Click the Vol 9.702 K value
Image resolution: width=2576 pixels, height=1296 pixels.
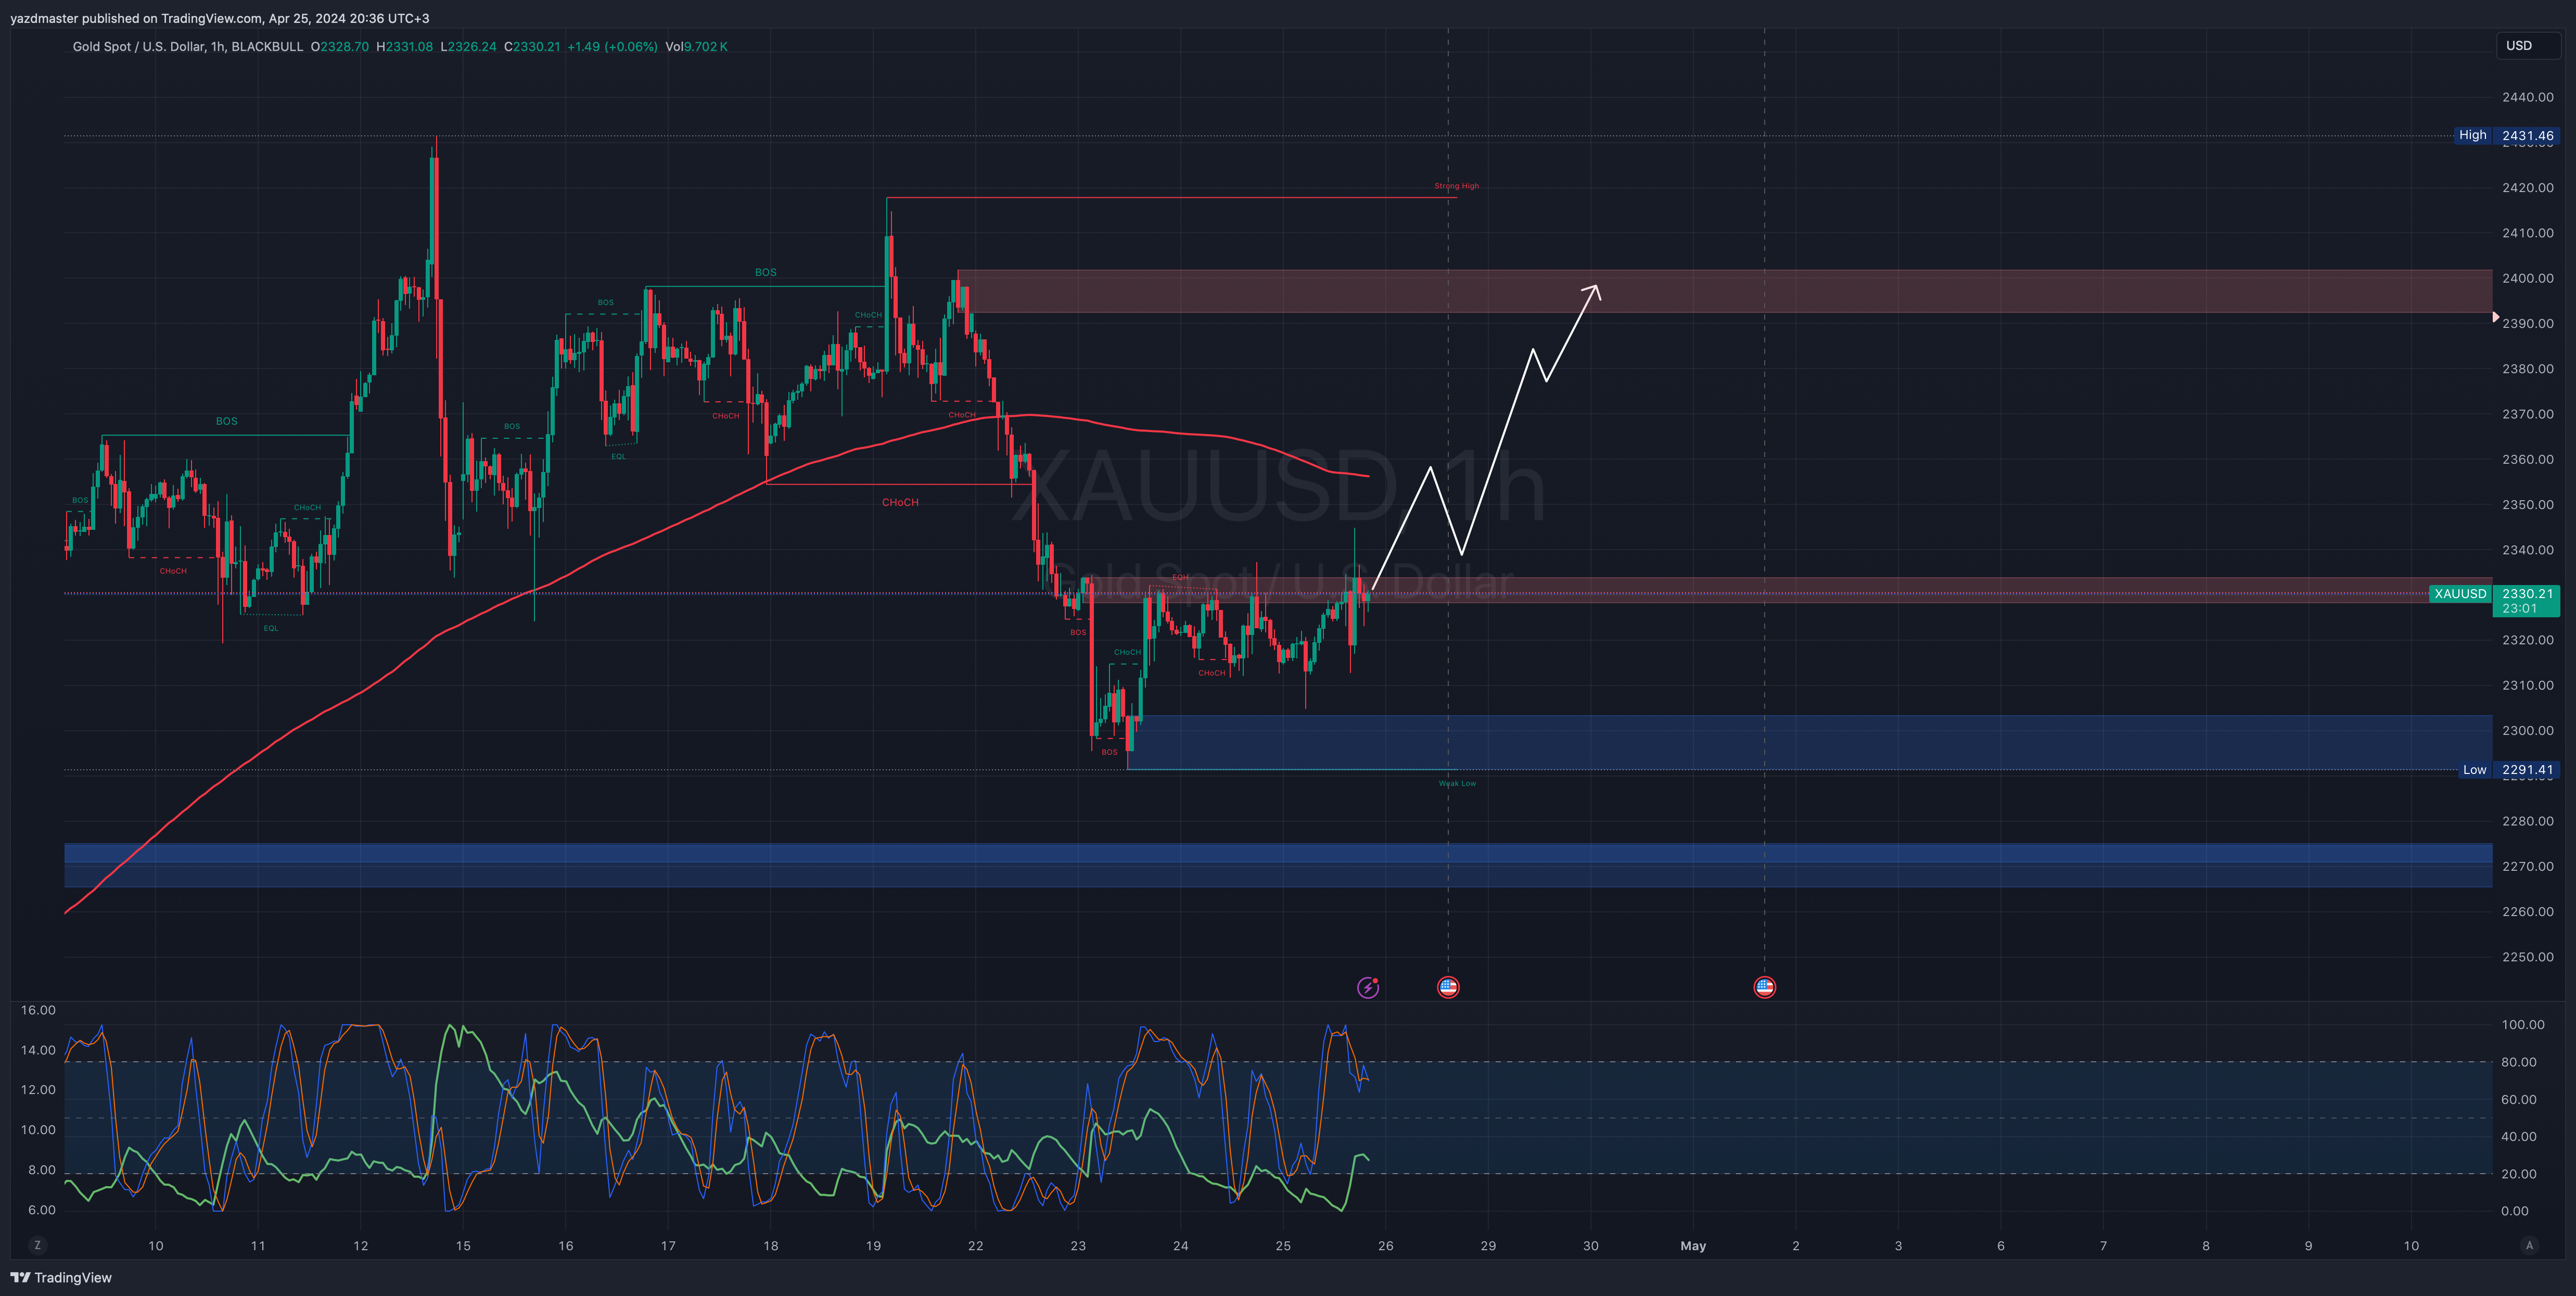(696, 47)
